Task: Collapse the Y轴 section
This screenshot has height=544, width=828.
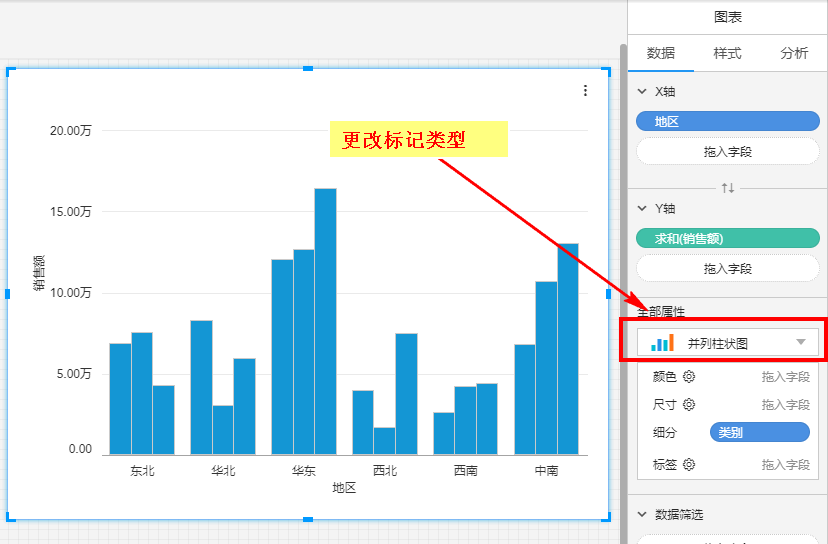Action: (642, 209)
